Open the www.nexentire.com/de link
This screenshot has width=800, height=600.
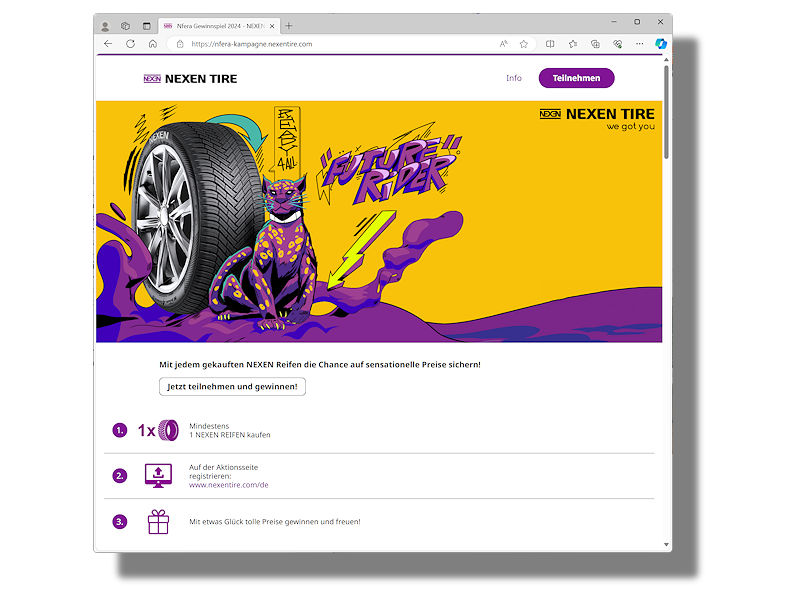tap(229, 485)
